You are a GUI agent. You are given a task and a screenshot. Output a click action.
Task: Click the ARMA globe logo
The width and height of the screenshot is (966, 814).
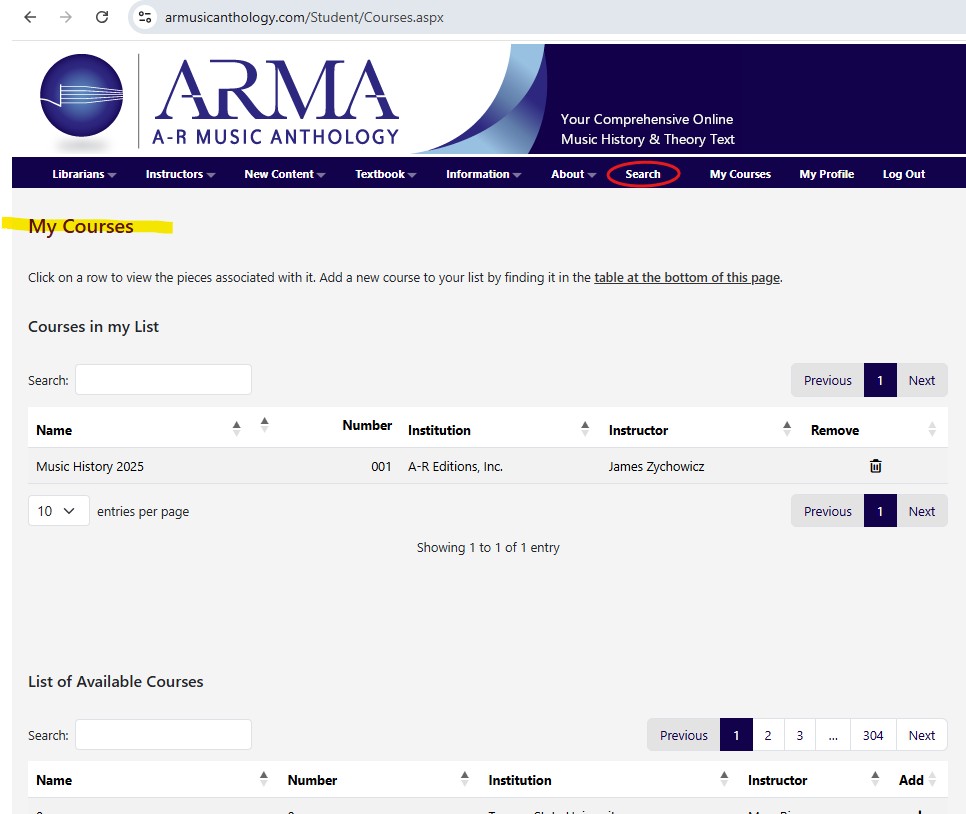[81, 96]
